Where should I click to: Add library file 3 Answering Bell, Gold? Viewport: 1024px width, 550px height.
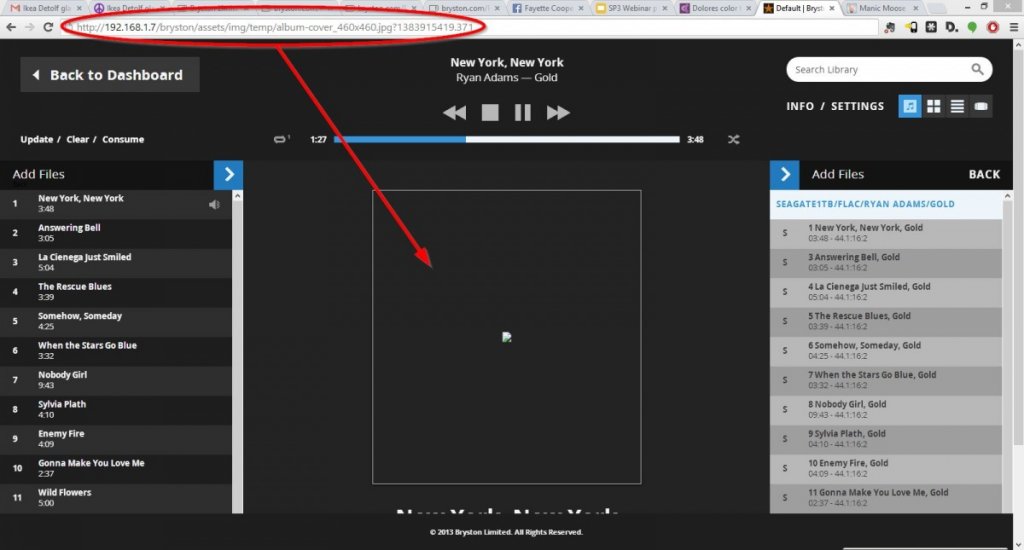click(x=886, y=262)
